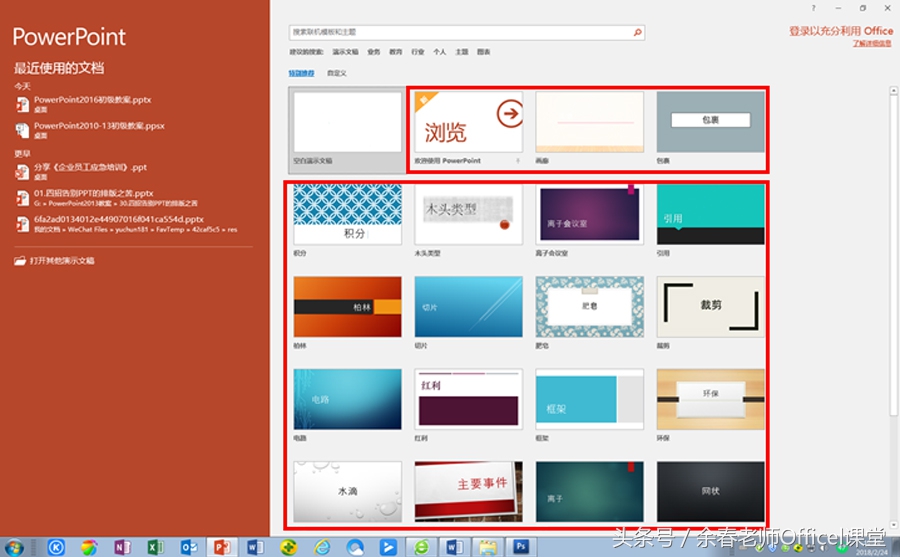Open recent file 6fa2ad0134012e44907016f041ca554d.pptx
The width and height of the screenshot is (900, 557).
(119, 219)
